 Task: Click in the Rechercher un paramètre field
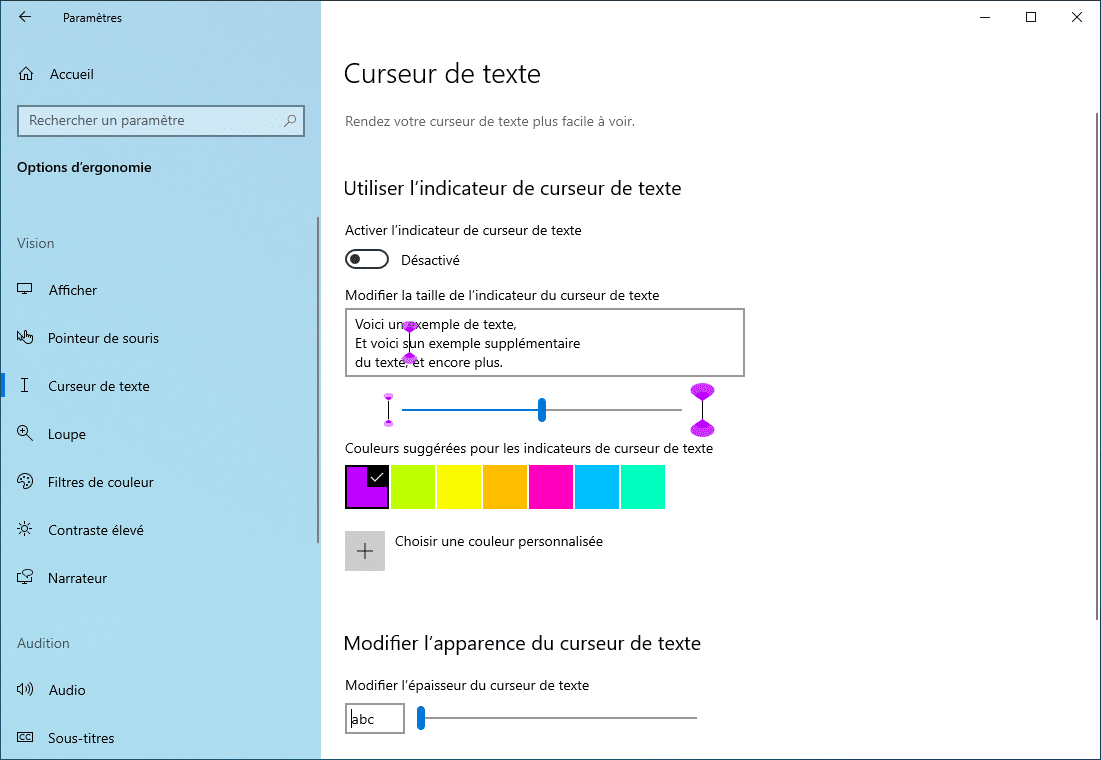161,121
